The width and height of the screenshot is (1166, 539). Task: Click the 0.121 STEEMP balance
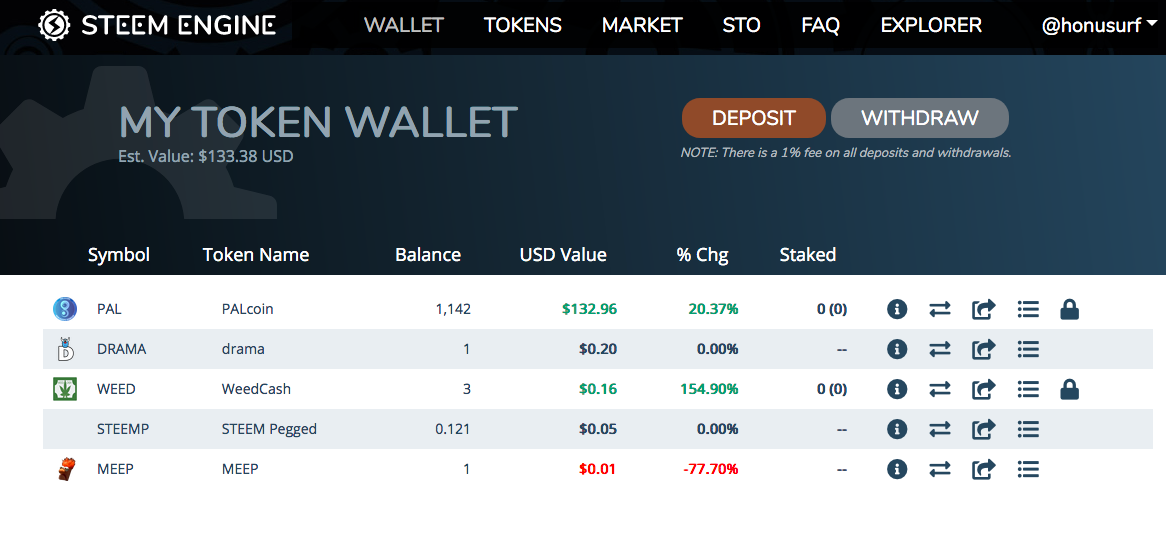click(453, 429)
